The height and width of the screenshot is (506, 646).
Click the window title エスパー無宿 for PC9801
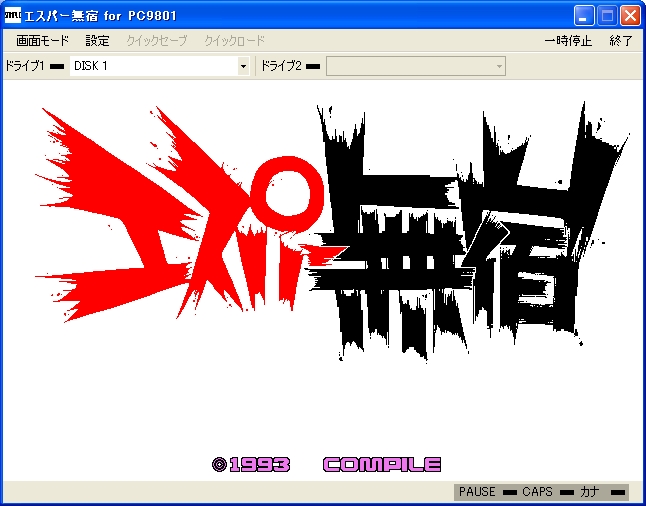pyautogui.click(x=101, y=16)
